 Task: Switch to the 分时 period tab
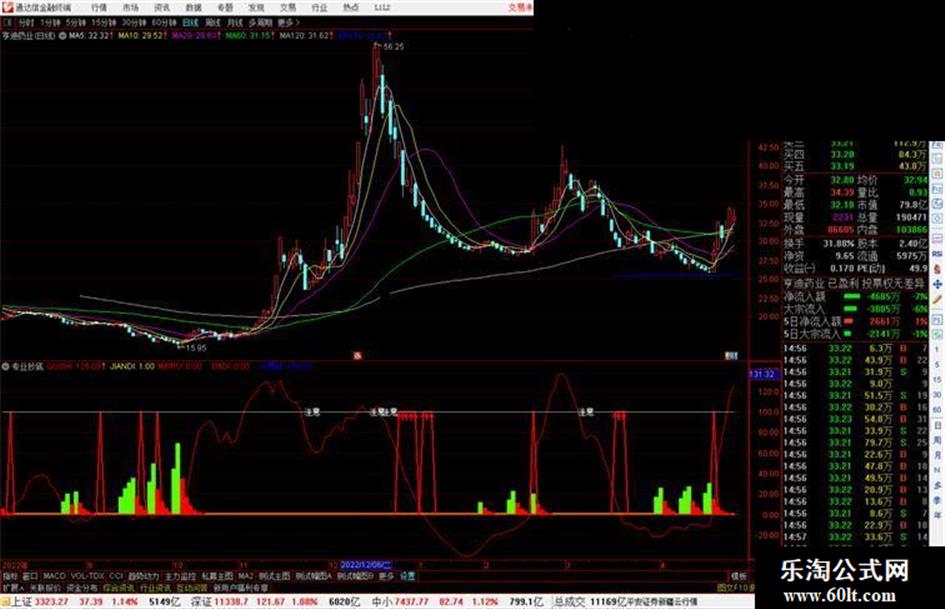point(25,22)
